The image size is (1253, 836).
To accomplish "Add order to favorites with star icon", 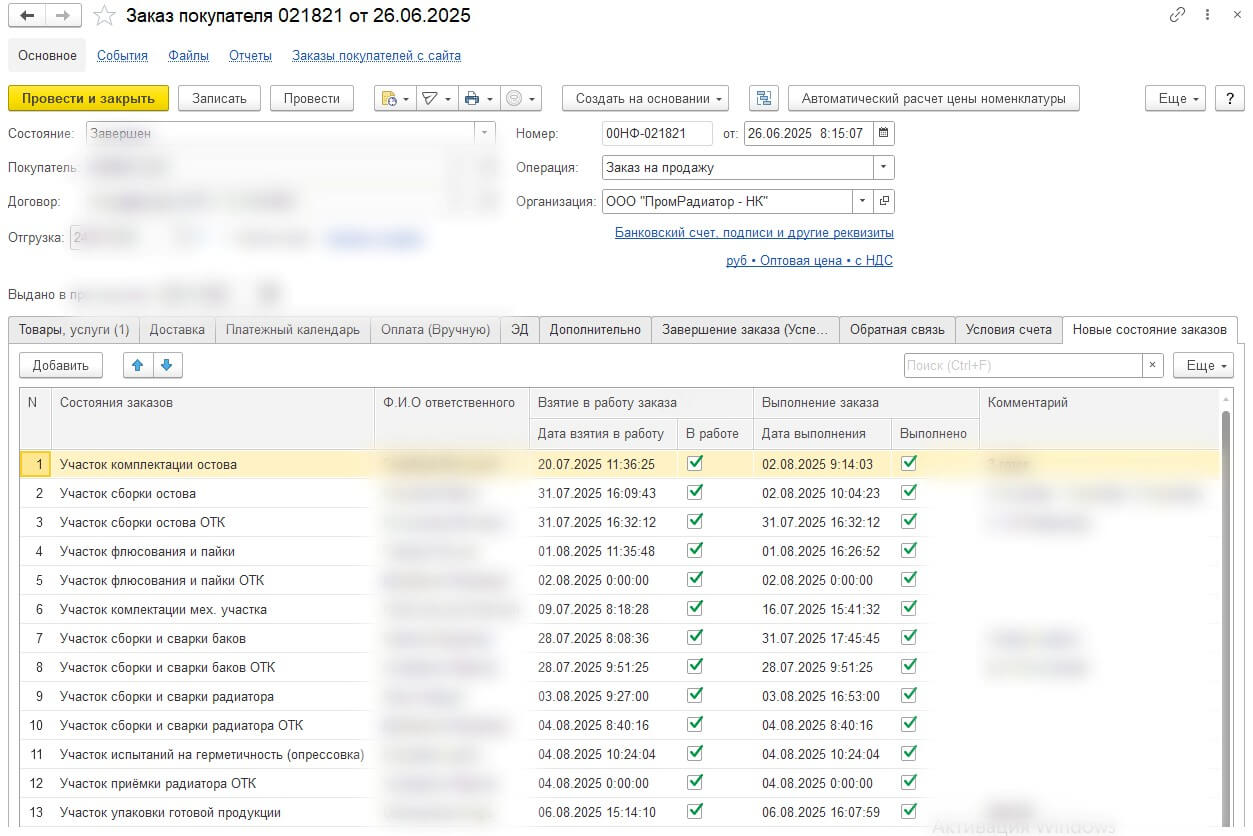I will [x=104, y=16].
